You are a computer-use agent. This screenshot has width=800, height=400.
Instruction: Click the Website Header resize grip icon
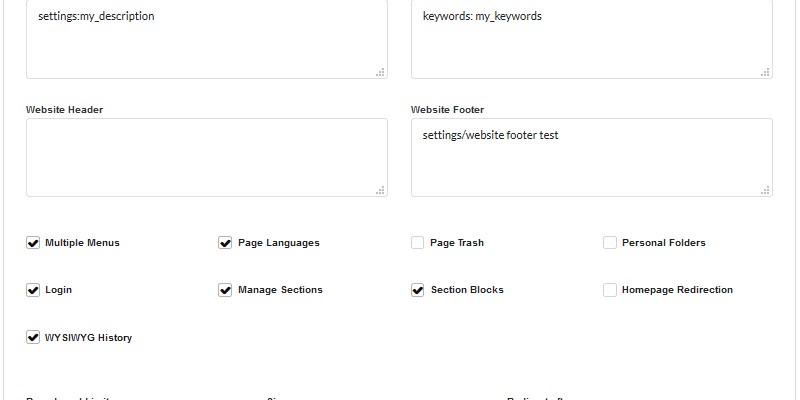(380, 190)
